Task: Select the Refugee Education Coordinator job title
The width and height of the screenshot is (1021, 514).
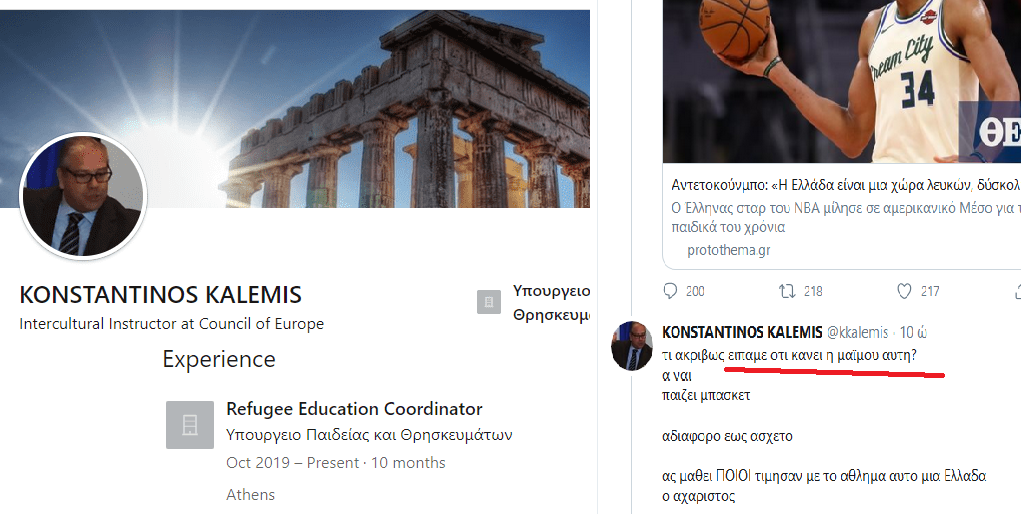Action: pos(354,409)
